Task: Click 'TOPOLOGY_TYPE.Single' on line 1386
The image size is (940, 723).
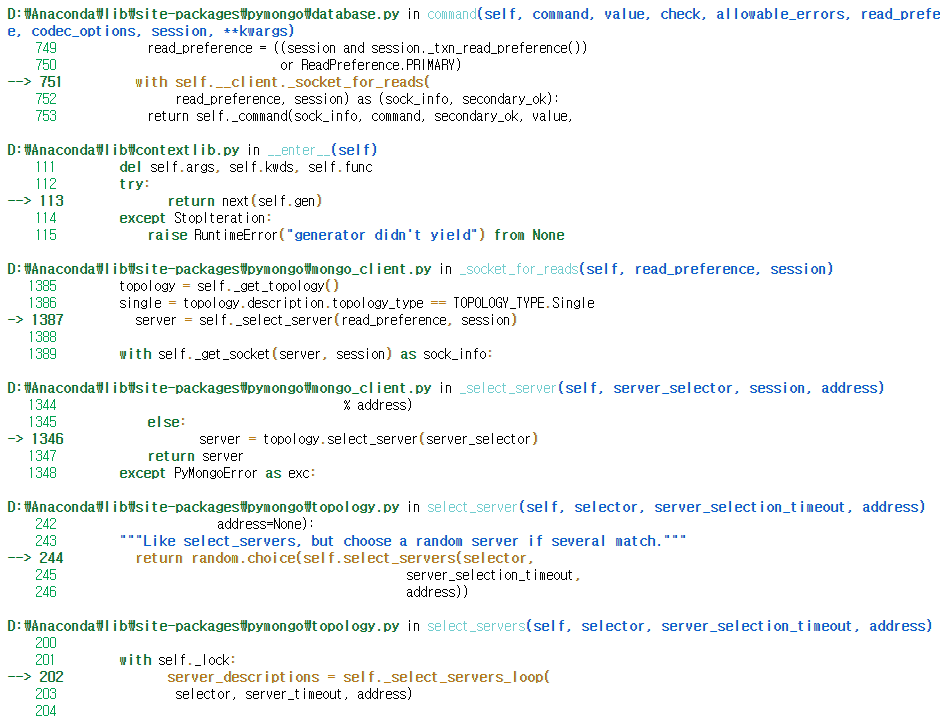Action: click(x=523, y=303)
